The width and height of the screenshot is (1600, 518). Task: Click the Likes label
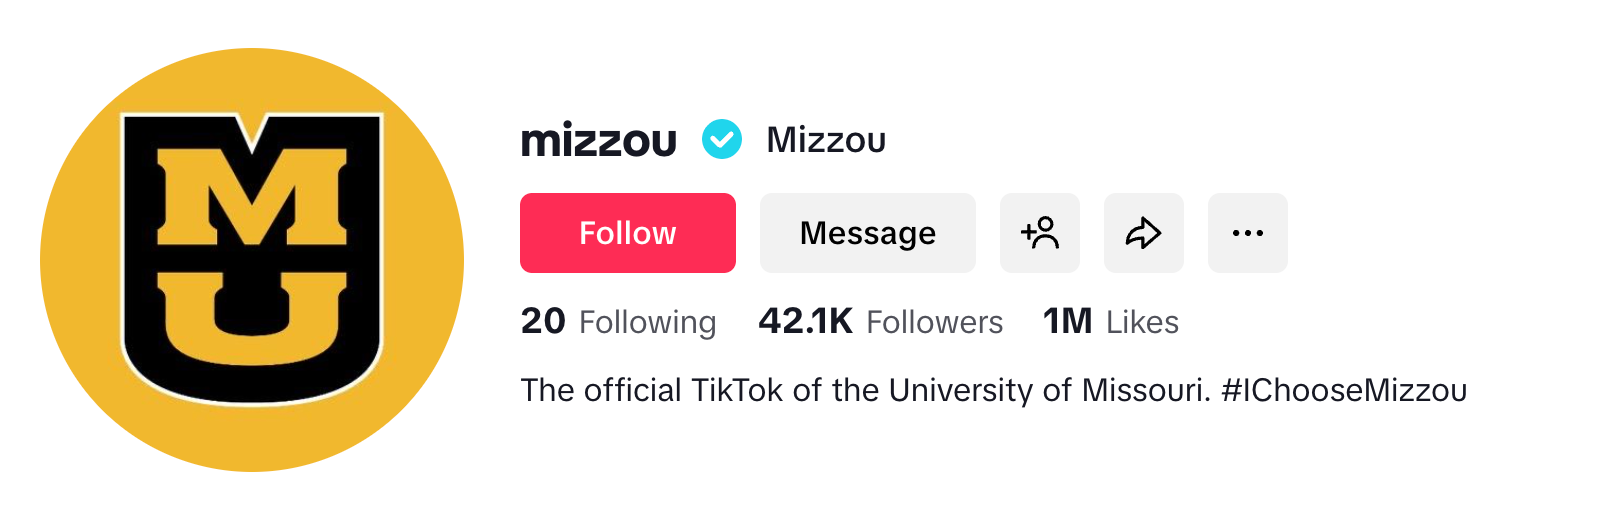1142,322
